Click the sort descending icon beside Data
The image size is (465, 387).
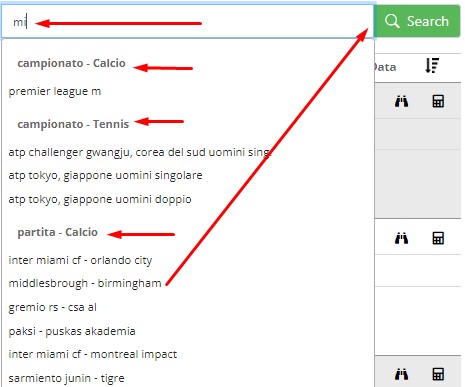[x=432, y=65]
